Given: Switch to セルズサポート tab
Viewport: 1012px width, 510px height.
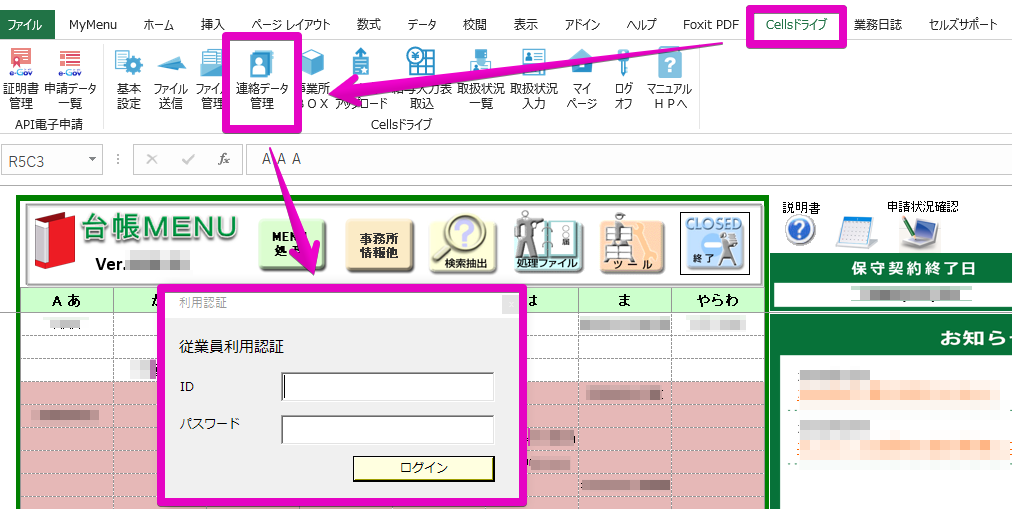Looking at the screenshot, I should pyautogui.click(x=963, y=25).
